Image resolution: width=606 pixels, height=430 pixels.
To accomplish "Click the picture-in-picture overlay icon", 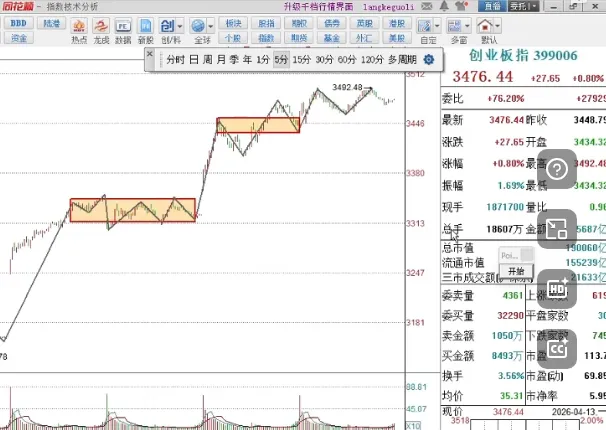I will click(557, 229).
